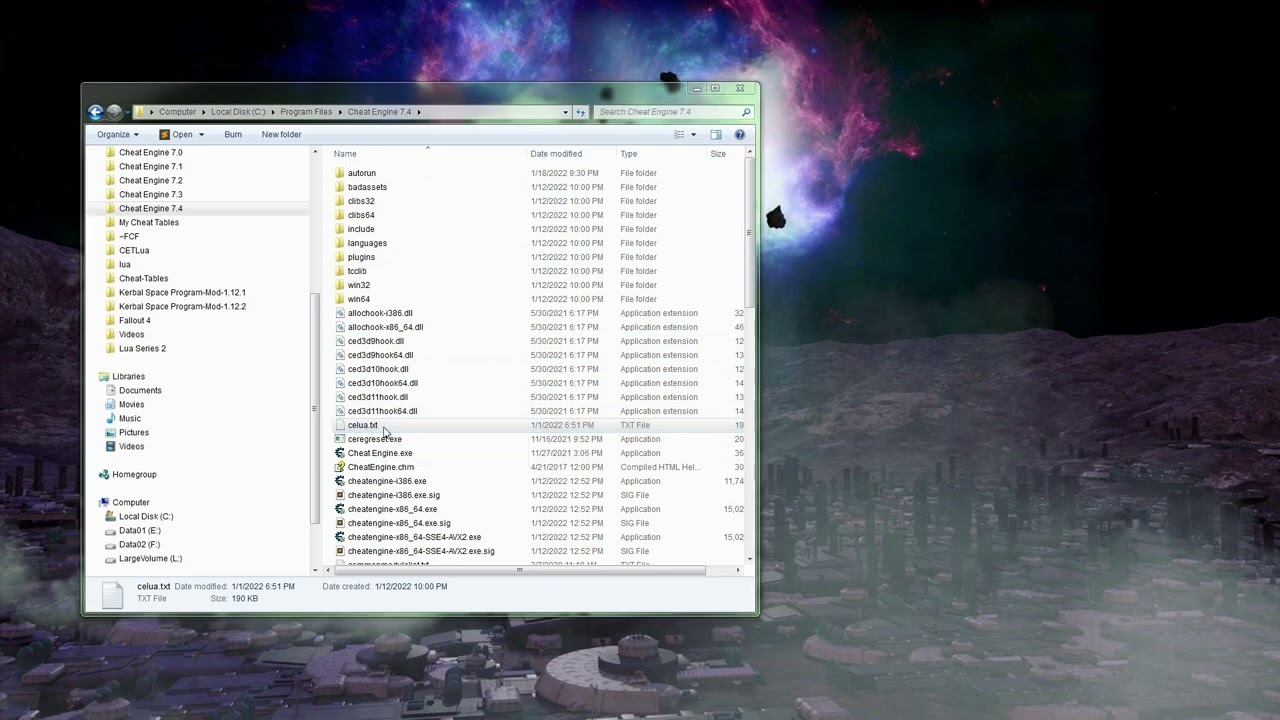Click the Back navigation arrow
The height and width of the screenshot is (720, 1280).
[x=96, y=112]
